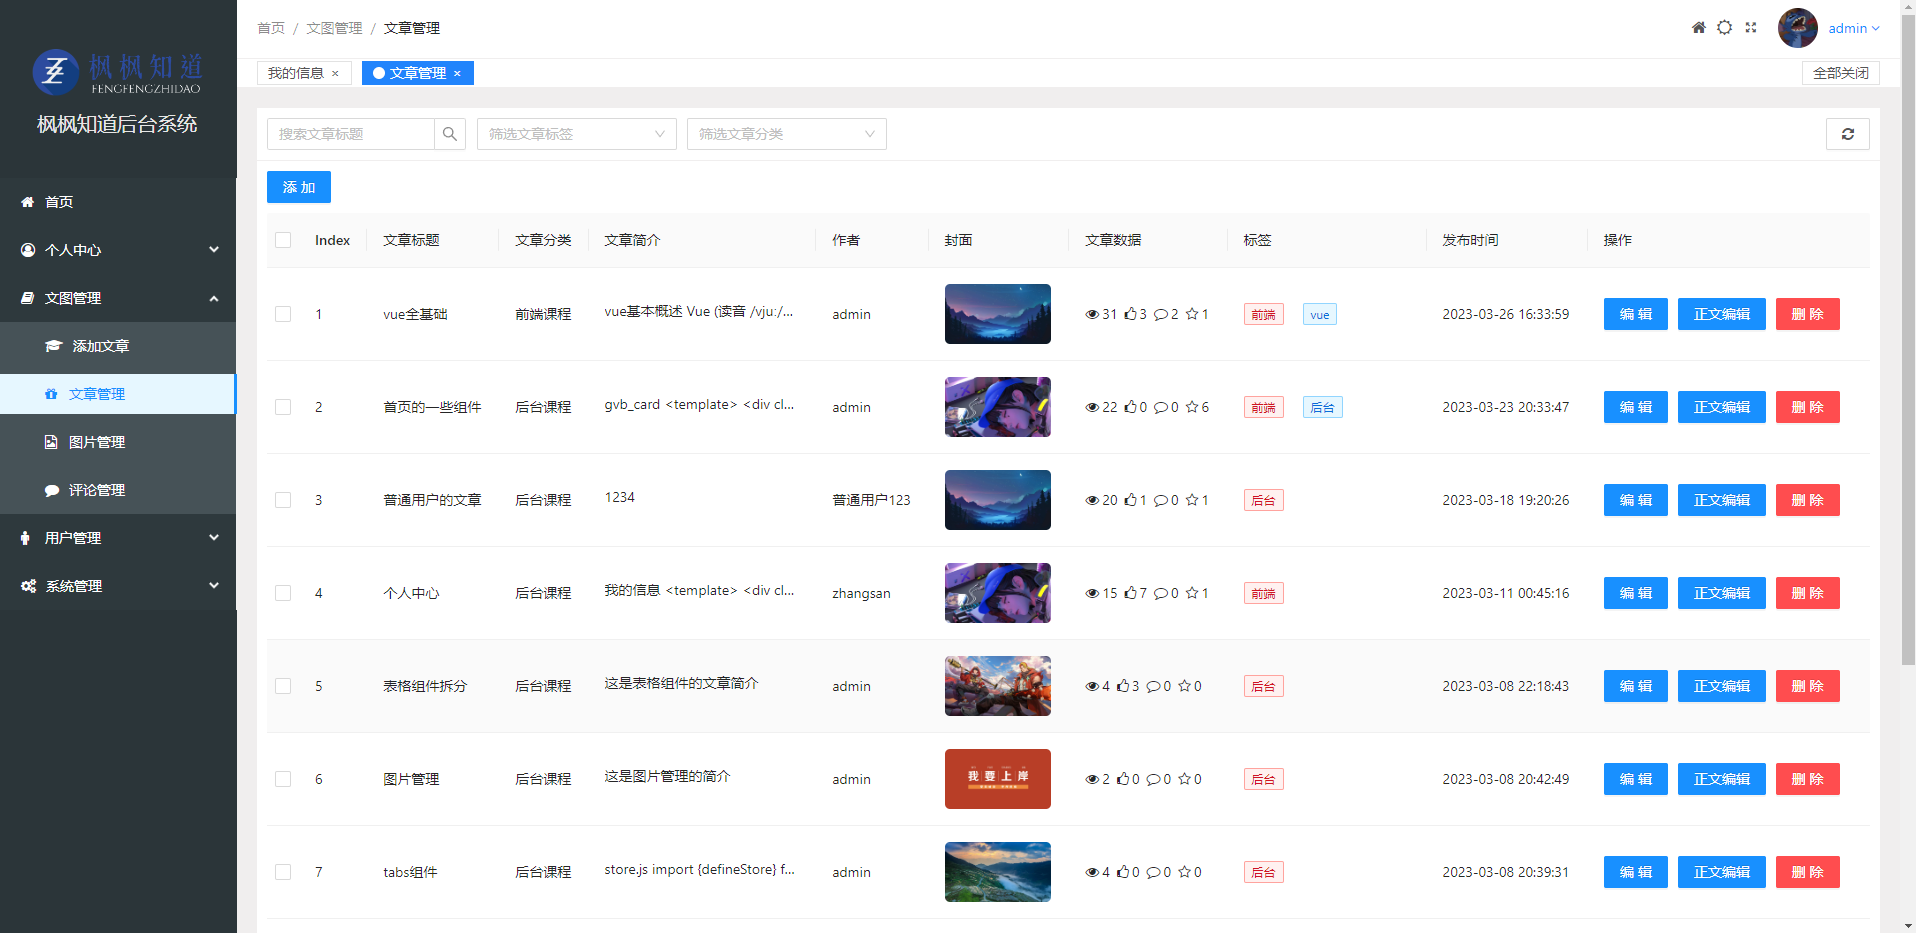Open the 筛选文章标签 dropdown
Viewport: 1916px width, 933px height.
[576, 134]
